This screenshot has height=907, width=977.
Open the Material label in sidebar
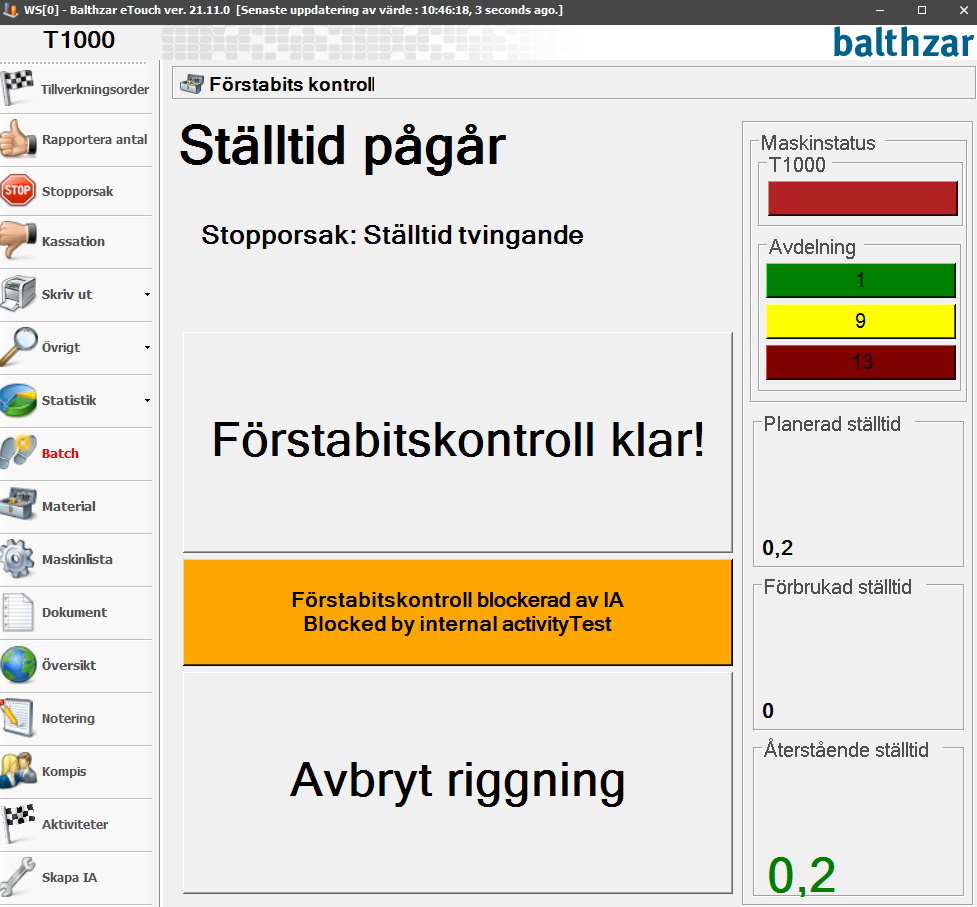pyautogui.click(x=69, y=506)
